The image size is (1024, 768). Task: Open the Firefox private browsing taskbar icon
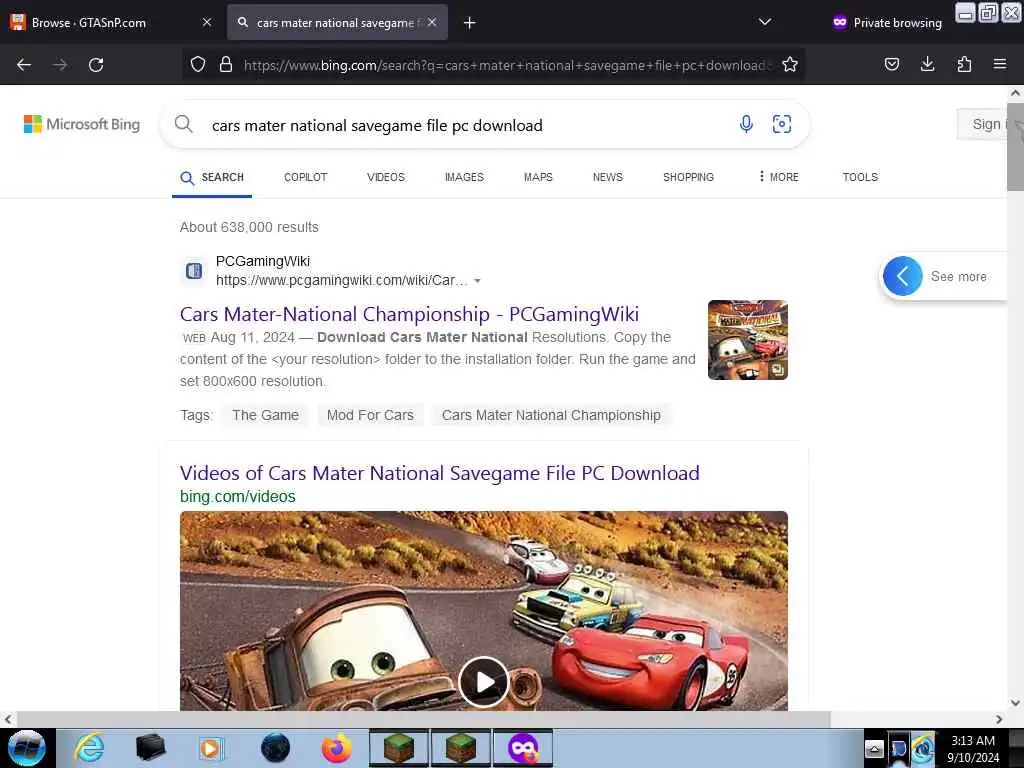point(523,748)
